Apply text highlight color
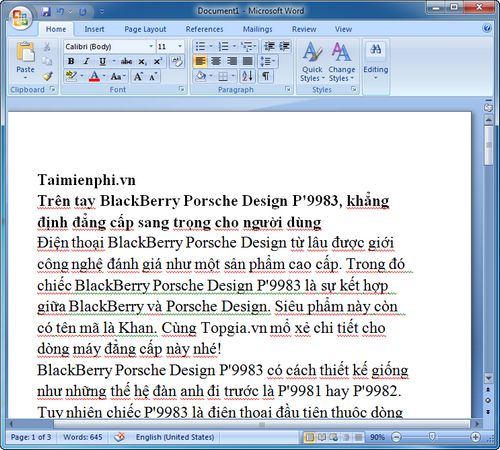The width and height of the screenshot is (500, 450). tap(71, 76)
